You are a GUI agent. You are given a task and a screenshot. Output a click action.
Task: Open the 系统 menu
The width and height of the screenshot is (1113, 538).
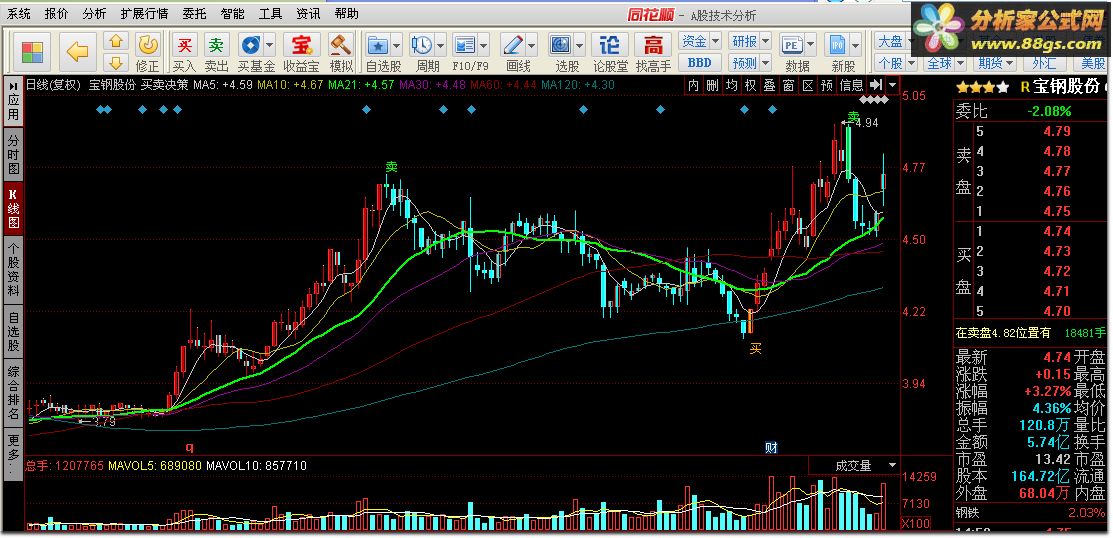coord(18,13)
